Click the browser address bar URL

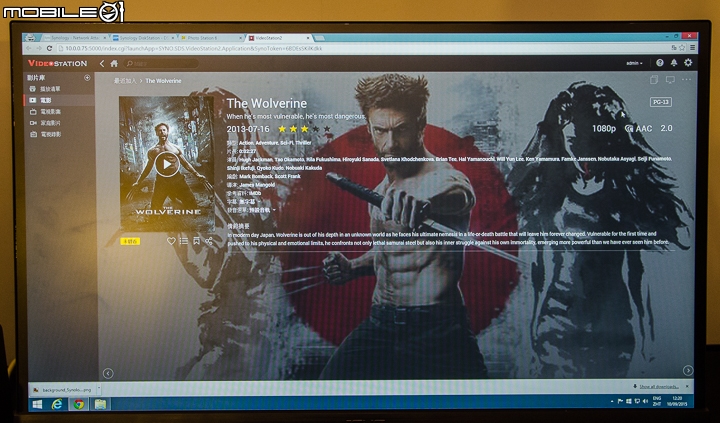pyautogui.click(x=193, y=48)
